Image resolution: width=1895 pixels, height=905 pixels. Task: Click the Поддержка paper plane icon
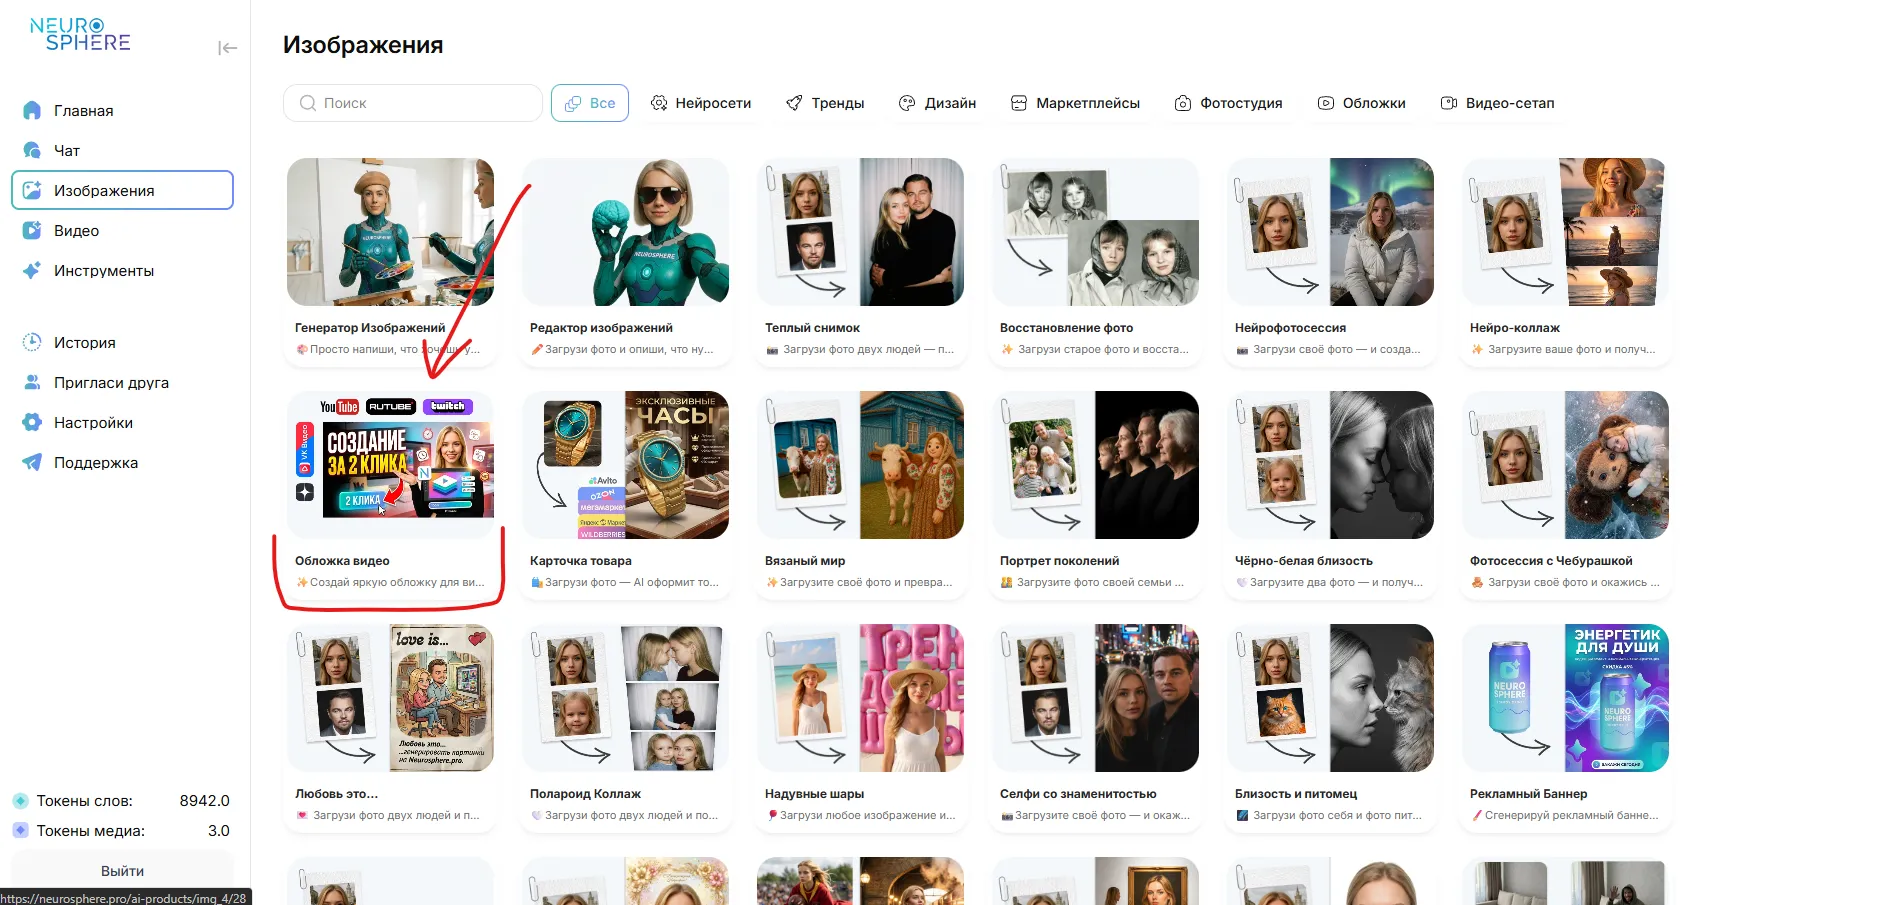(x=32, y=462)
